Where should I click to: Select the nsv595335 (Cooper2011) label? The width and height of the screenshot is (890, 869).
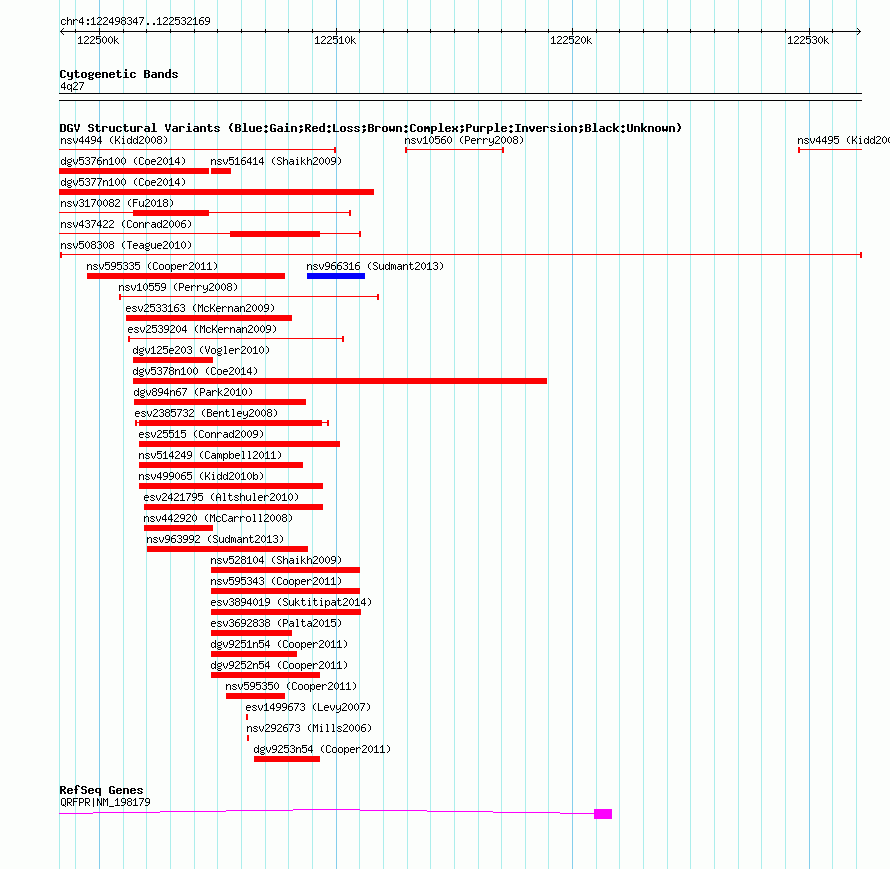[x=152, y=266]
